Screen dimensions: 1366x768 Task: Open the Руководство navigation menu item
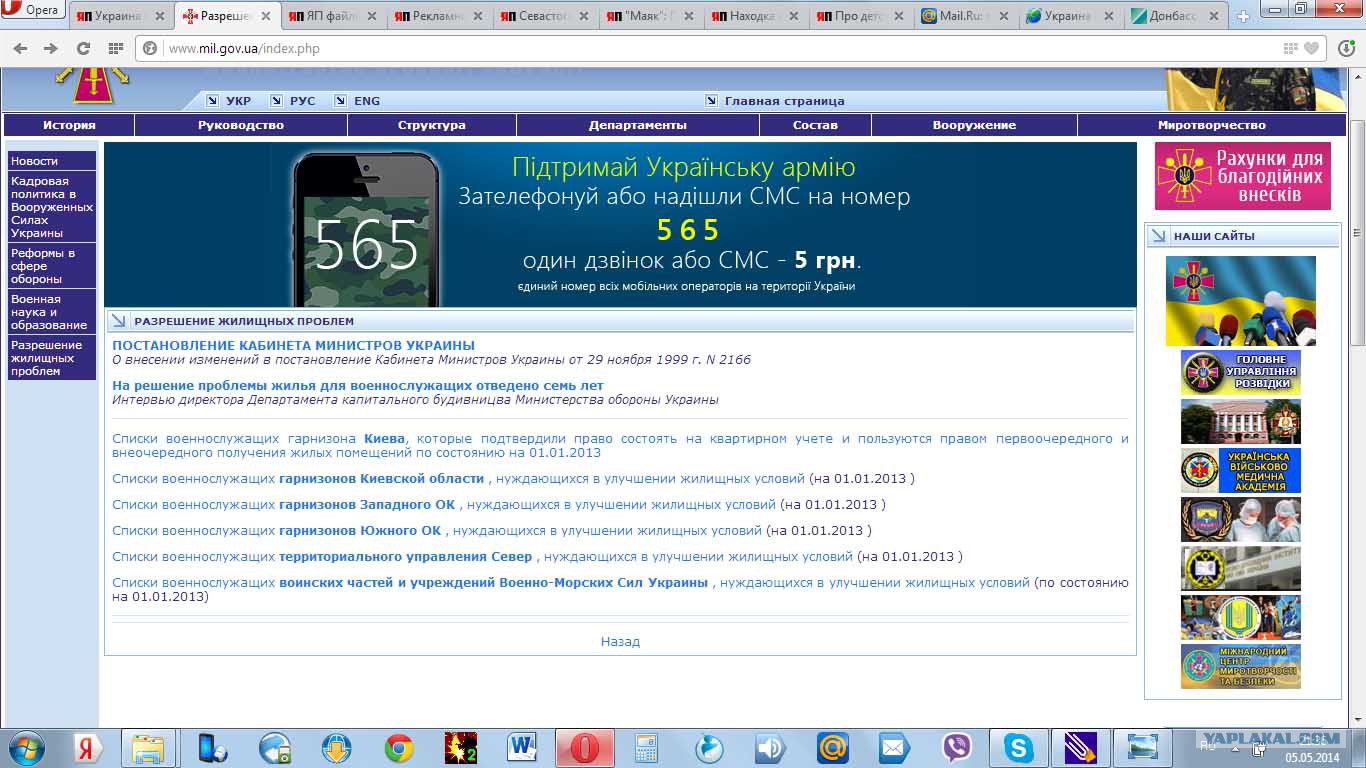(x=240, y=125)
